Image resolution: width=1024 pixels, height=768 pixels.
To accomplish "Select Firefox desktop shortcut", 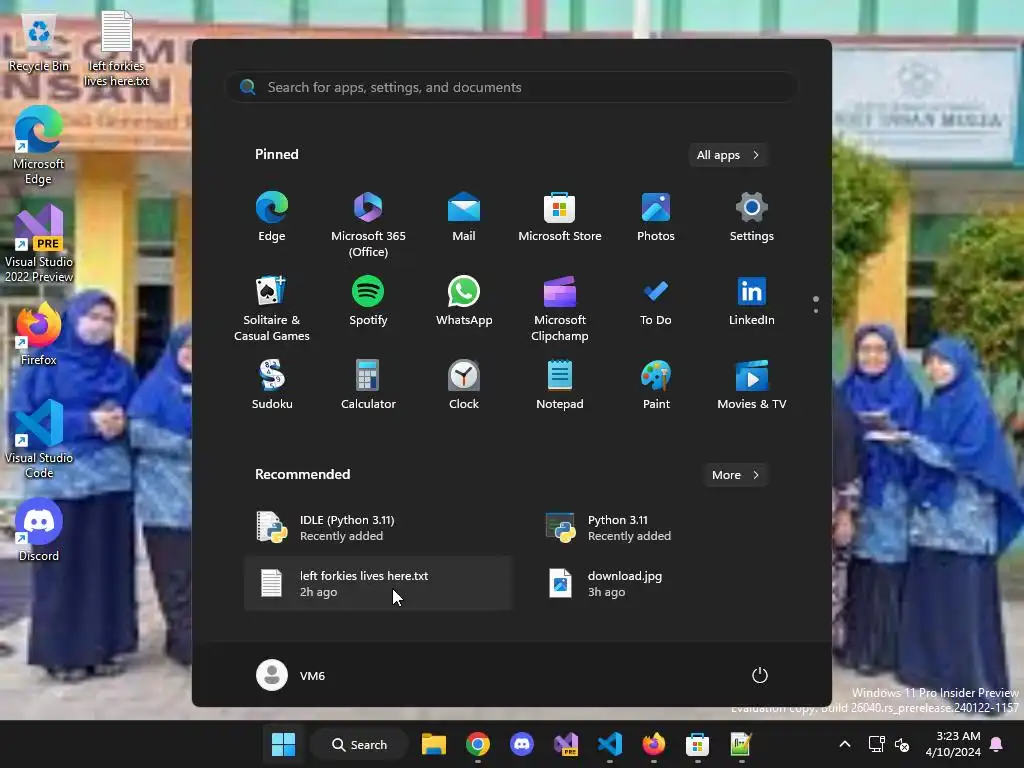I will [39, 334].
